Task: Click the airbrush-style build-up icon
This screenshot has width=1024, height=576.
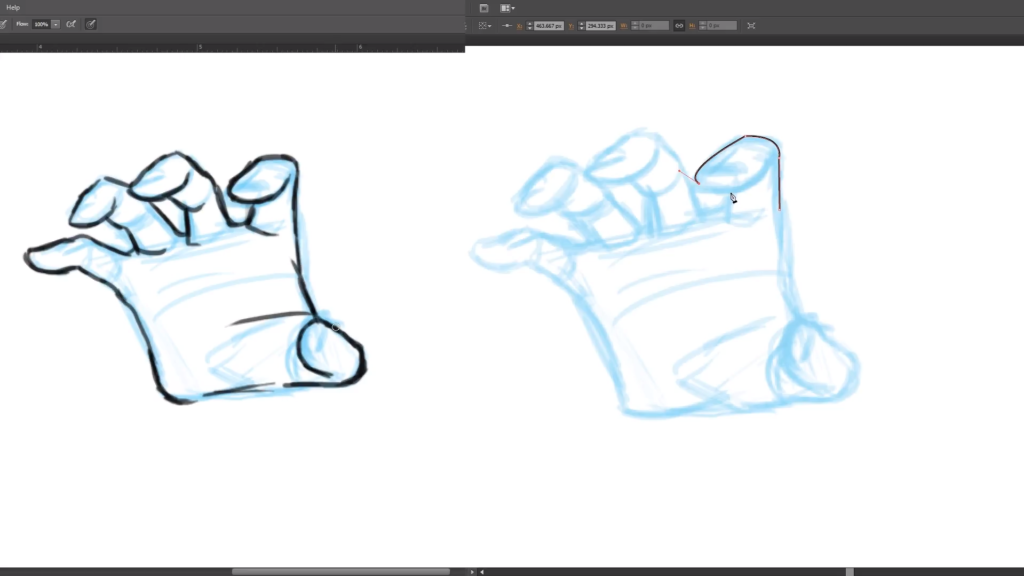Action: click(71, 24)
